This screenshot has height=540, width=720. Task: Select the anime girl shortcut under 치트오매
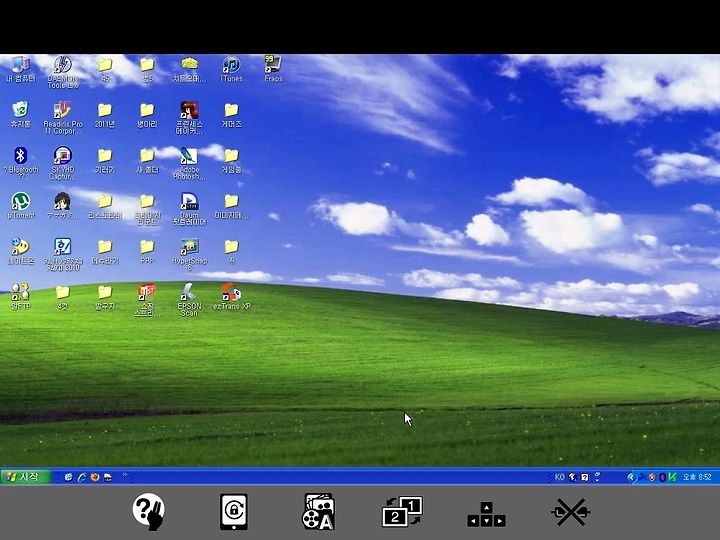pos(189,118)
